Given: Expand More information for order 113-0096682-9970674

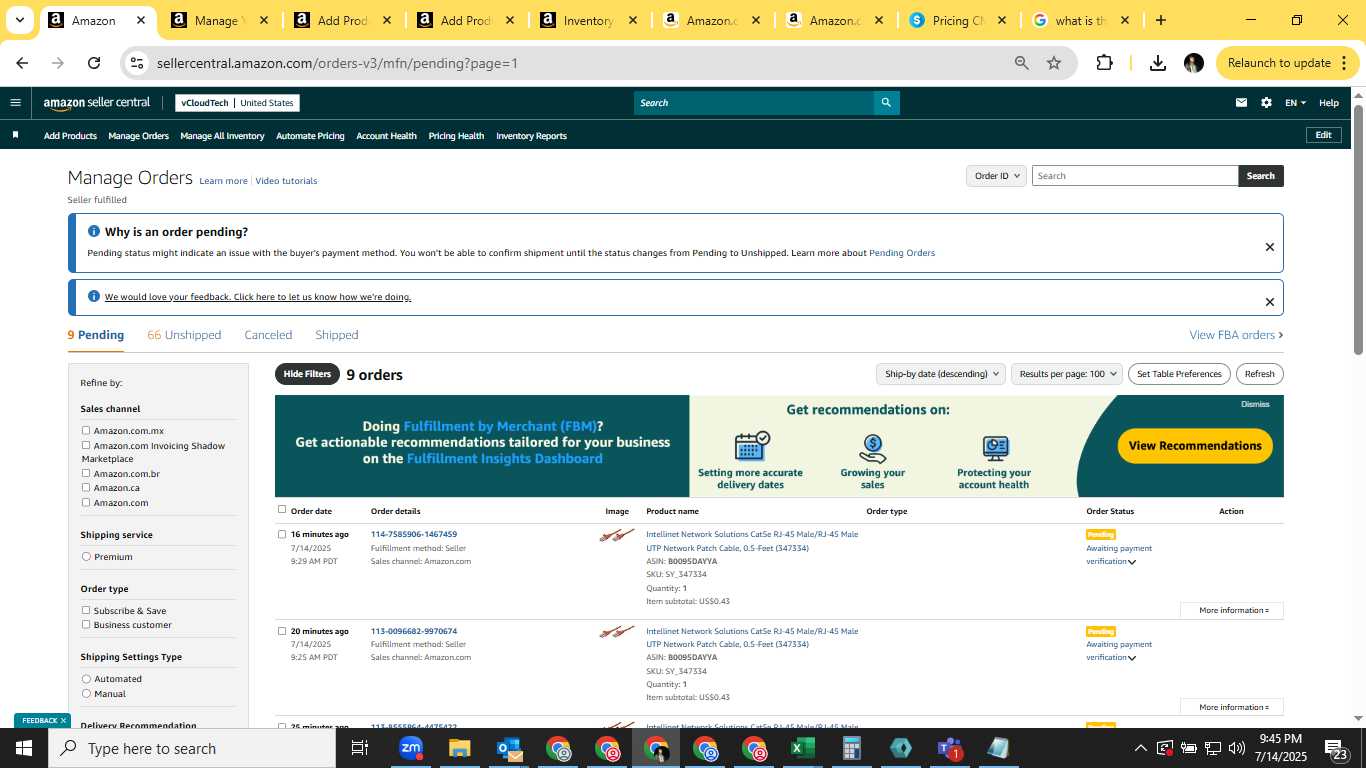Looking at the screenshot, I should tap(1232, 707).
